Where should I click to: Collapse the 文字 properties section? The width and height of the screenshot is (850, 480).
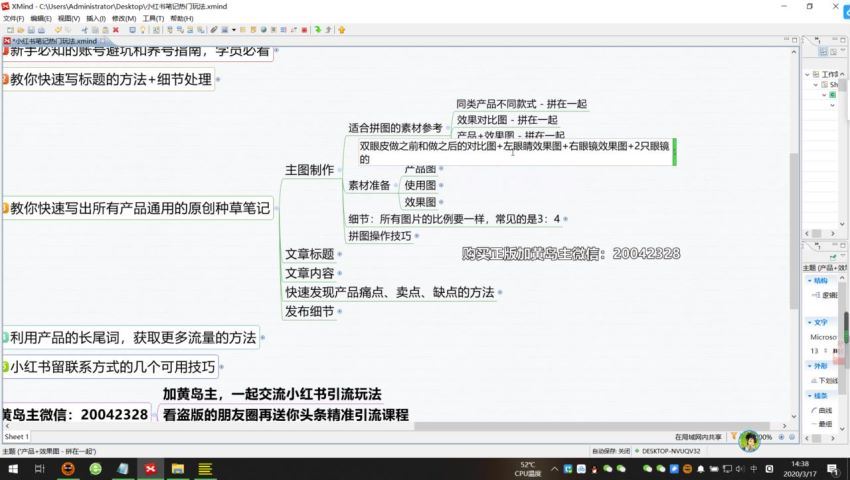(x=810, y=322)
